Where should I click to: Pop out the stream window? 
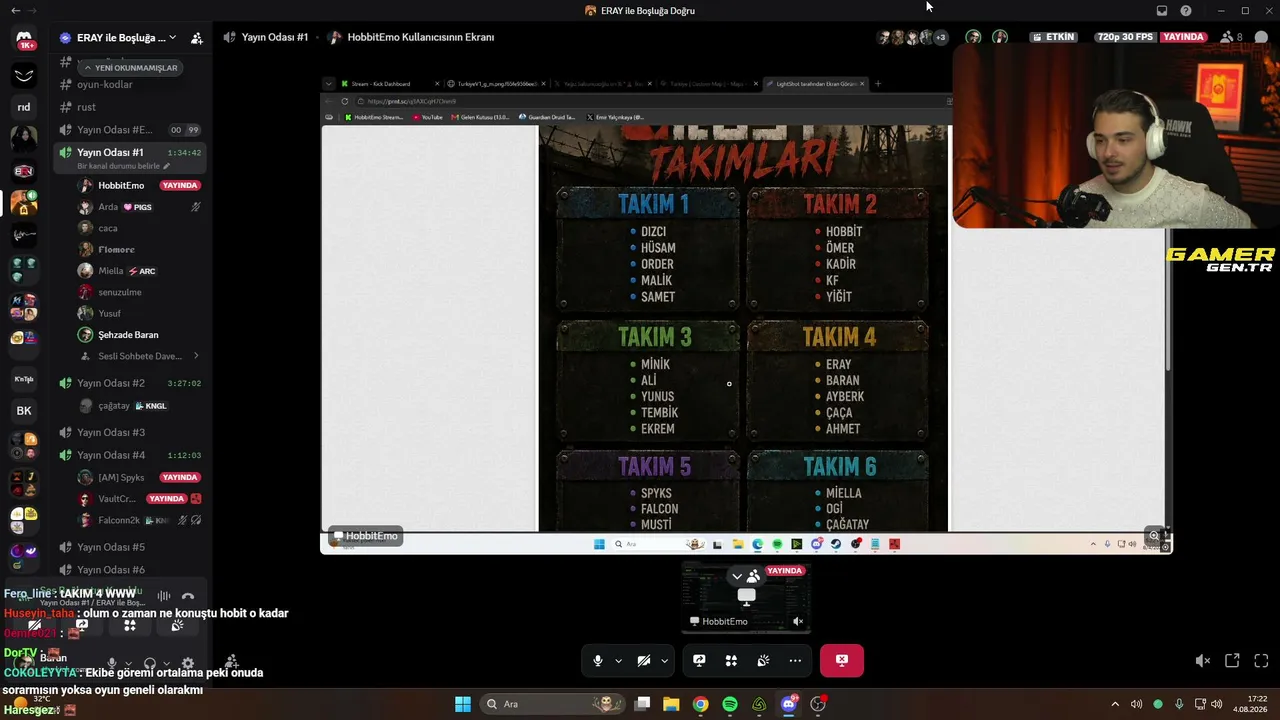click(x=1232, y=661)
